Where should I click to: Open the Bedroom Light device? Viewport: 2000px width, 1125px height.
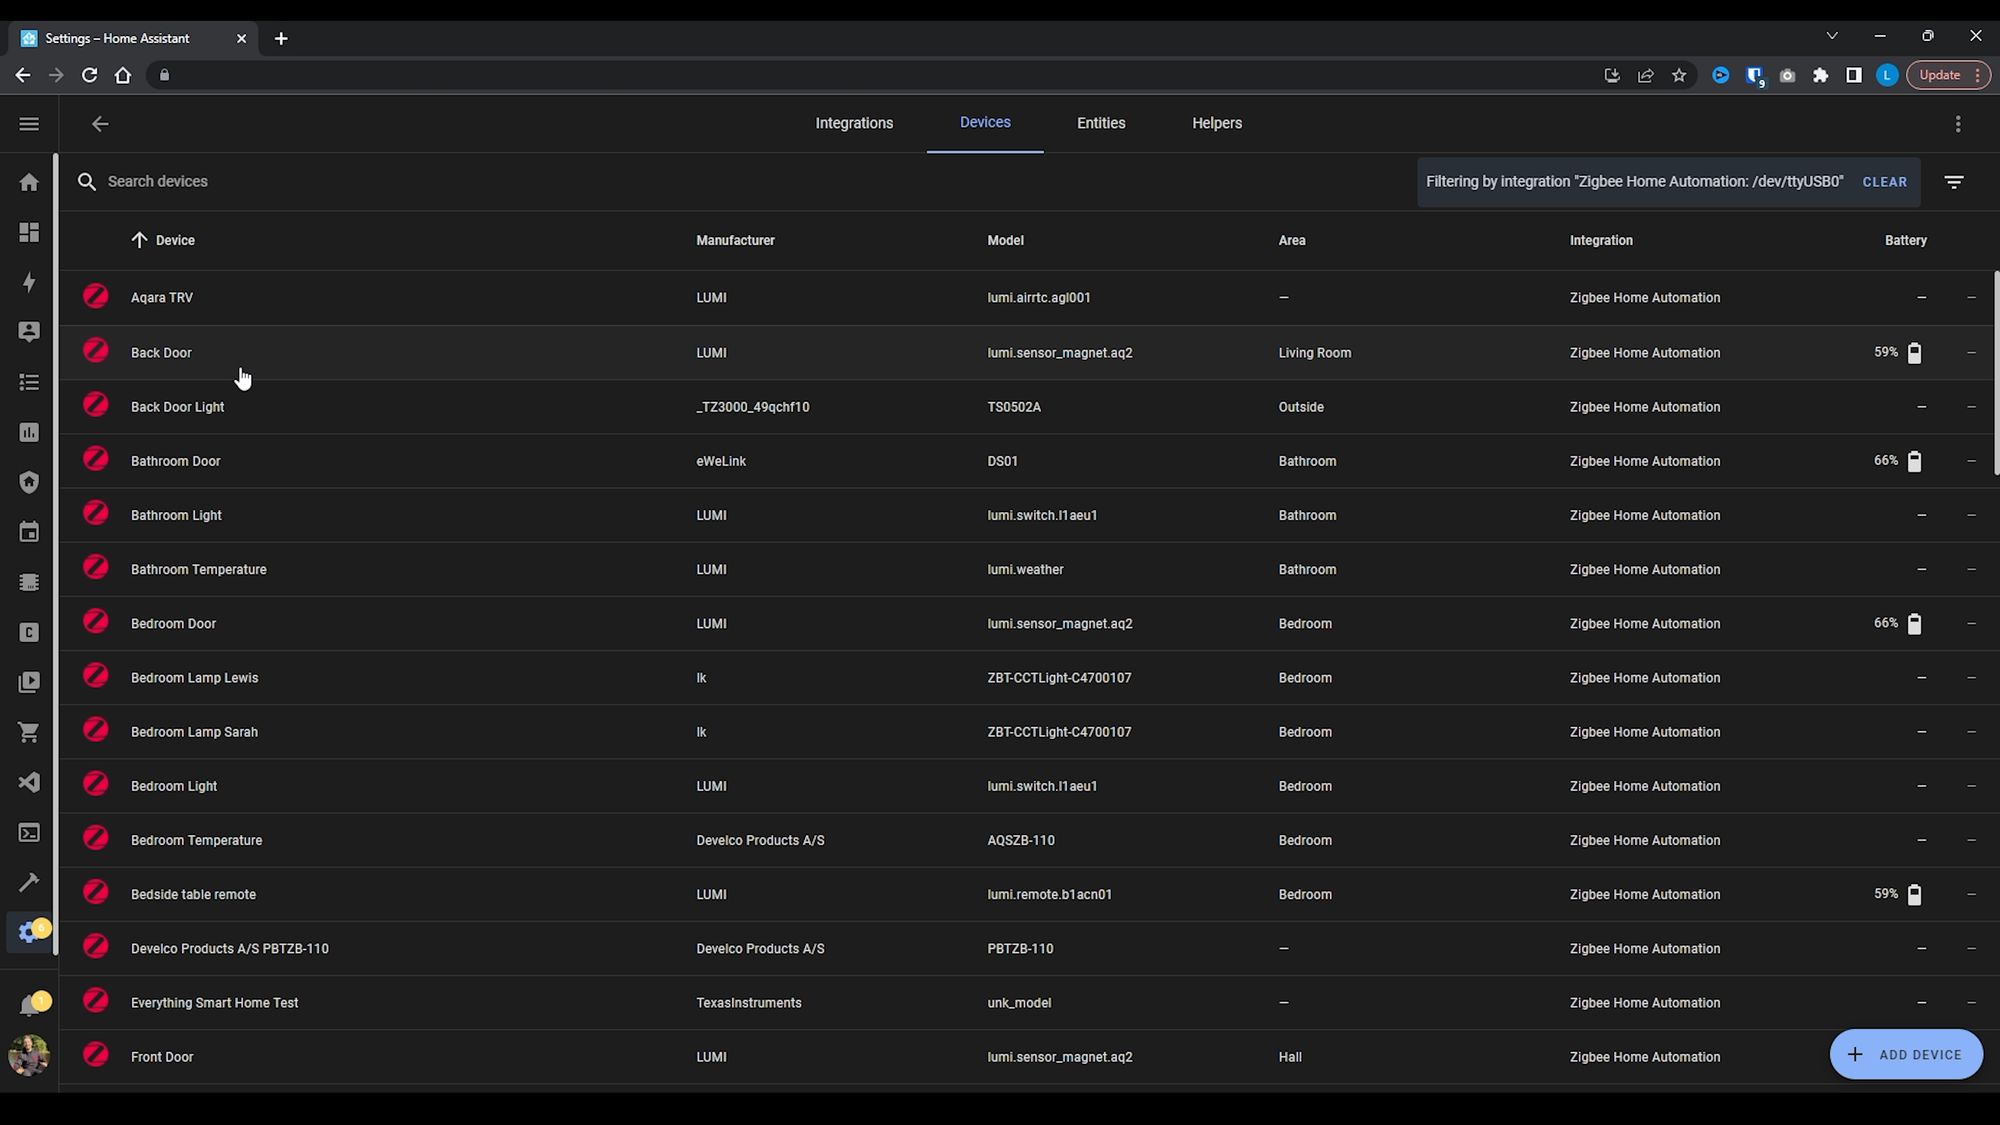pos(1027,786)
